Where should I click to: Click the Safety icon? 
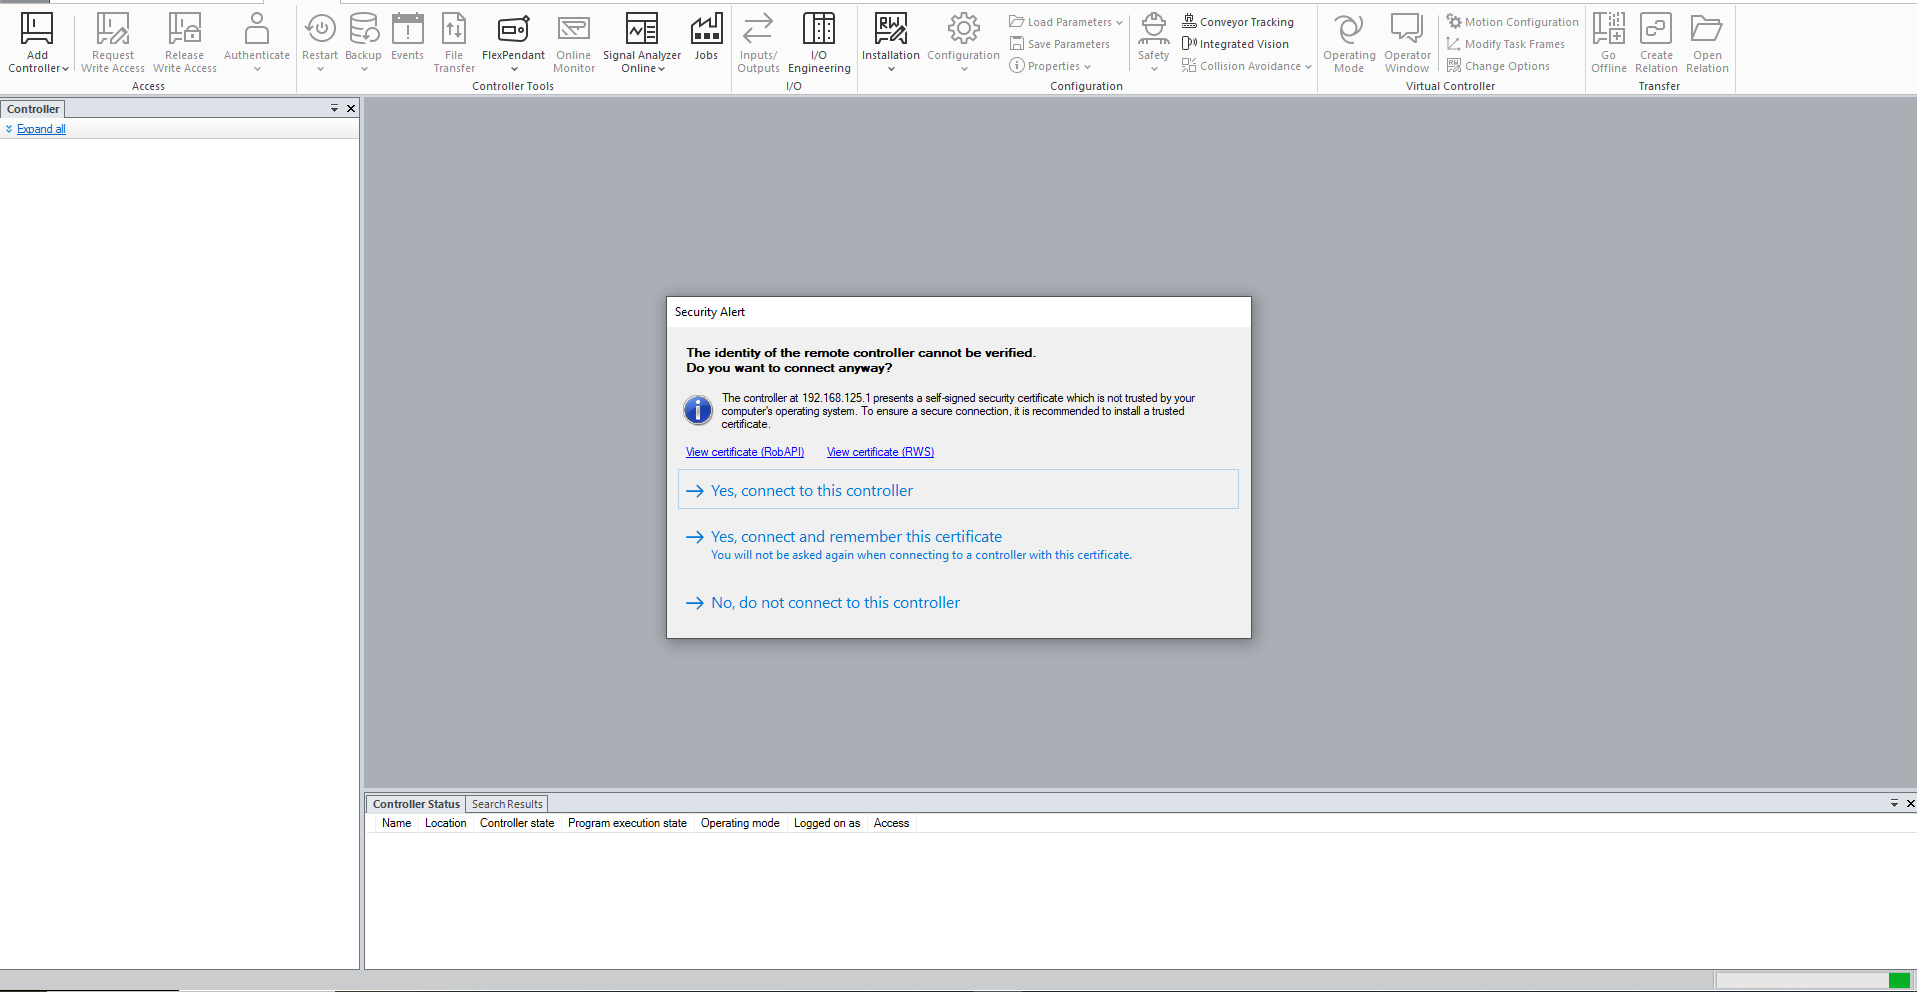click(1154, 29)
